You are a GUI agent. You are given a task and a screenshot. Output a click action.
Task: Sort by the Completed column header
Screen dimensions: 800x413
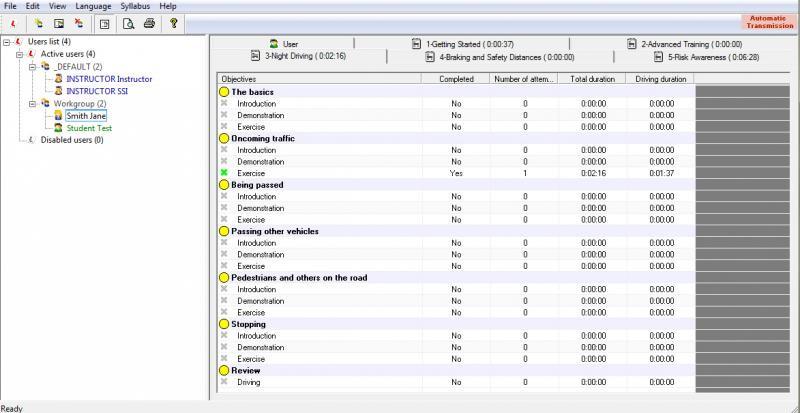pyautogui.click(x=456, y=79)
